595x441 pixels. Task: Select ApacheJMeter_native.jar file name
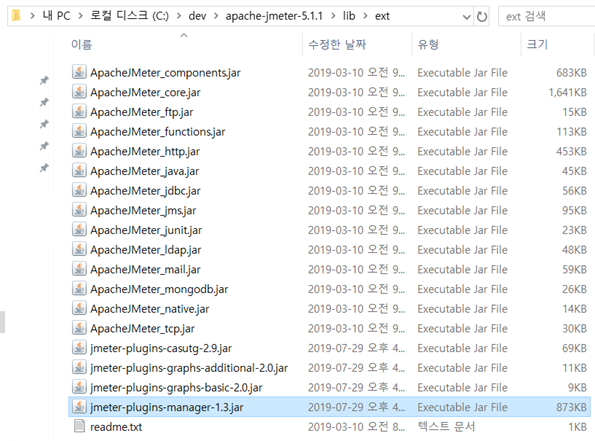[x=150, y=309]
